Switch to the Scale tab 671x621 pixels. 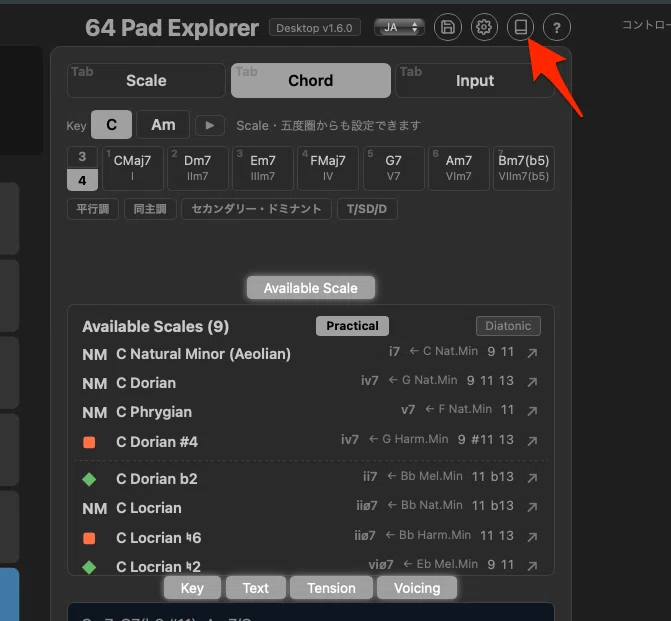[146, 80]
